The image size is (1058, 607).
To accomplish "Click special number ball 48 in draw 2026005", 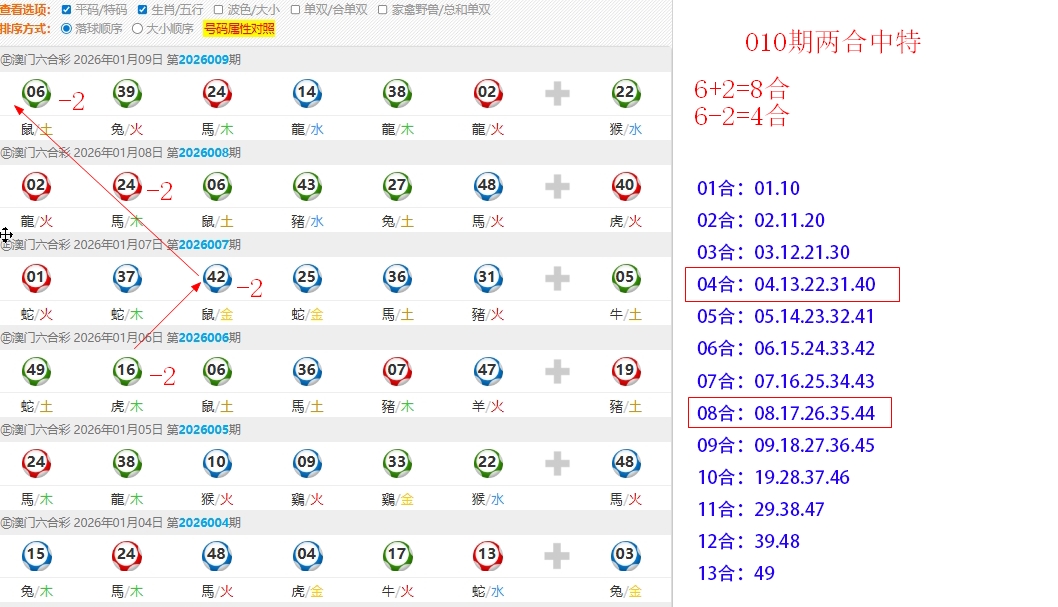I will click(x=625, y=463).
